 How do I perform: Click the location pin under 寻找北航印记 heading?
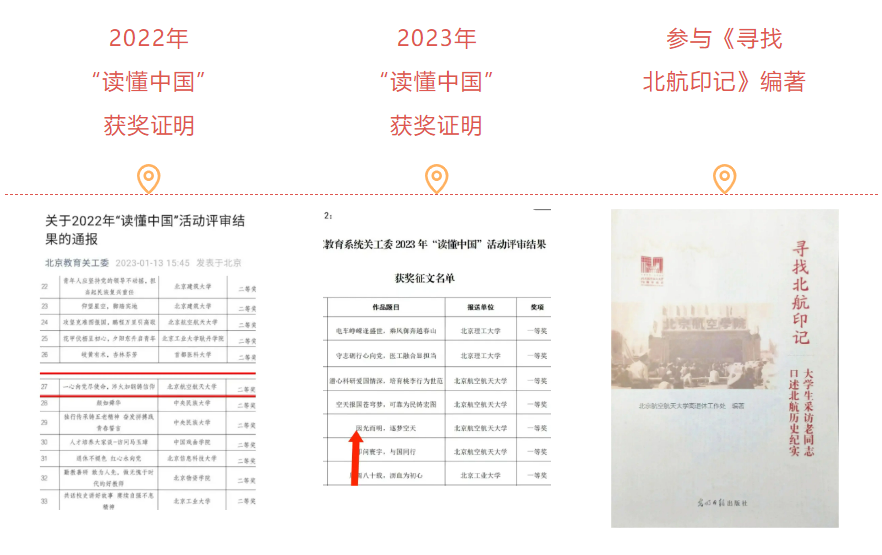[x=724, y=179]
